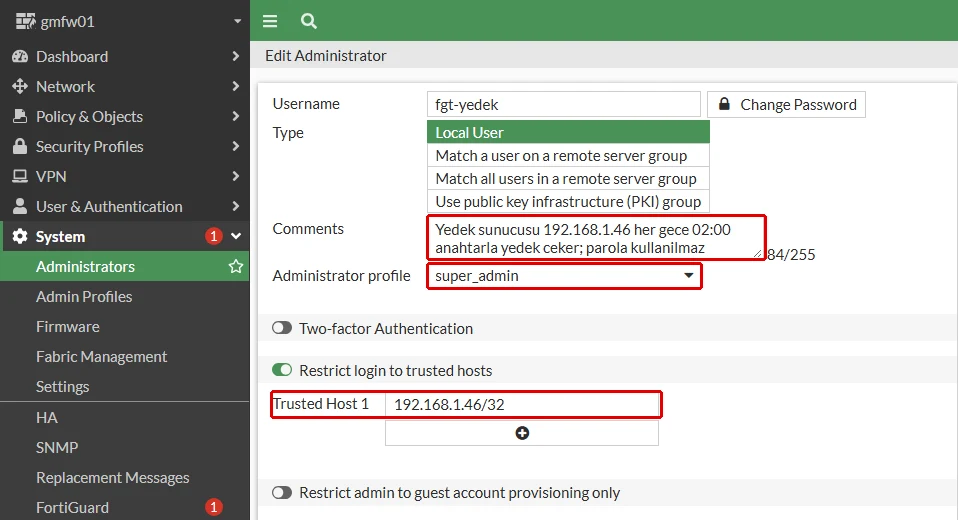Click the VPN laptop icon
The image size is (958, 520).
coord(20,176)
